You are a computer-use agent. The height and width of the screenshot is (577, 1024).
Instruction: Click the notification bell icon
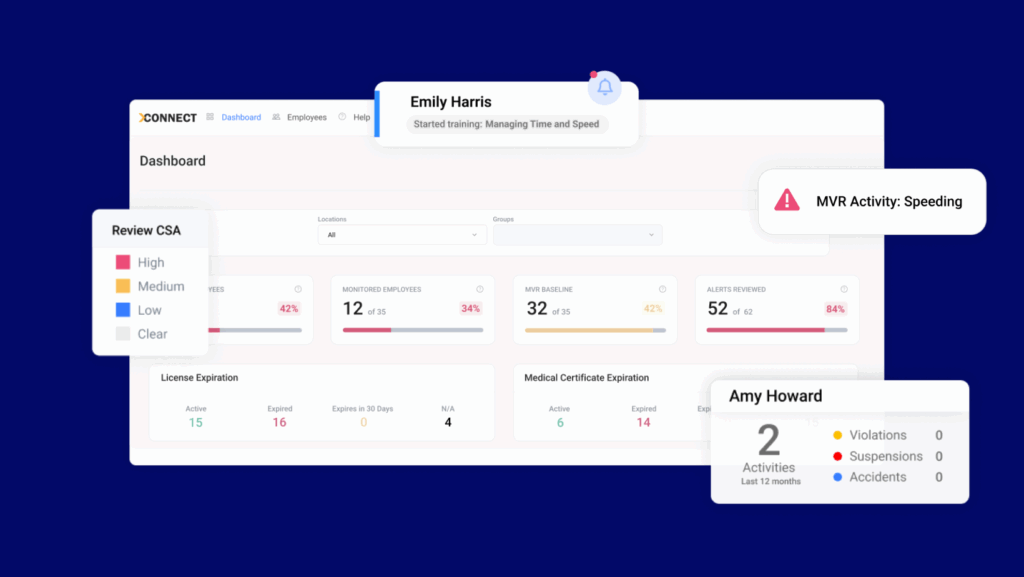click(605, 87)
